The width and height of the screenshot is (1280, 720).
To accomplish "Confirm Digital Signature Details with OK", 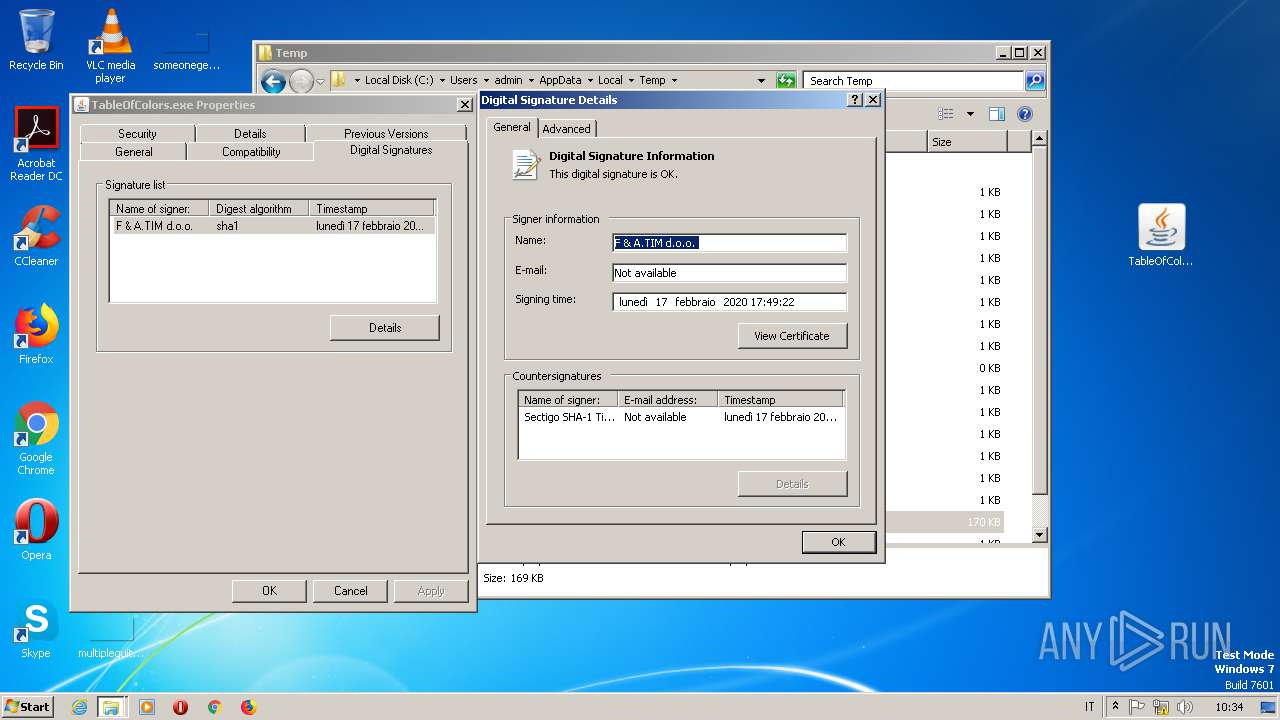I will 838,542.
